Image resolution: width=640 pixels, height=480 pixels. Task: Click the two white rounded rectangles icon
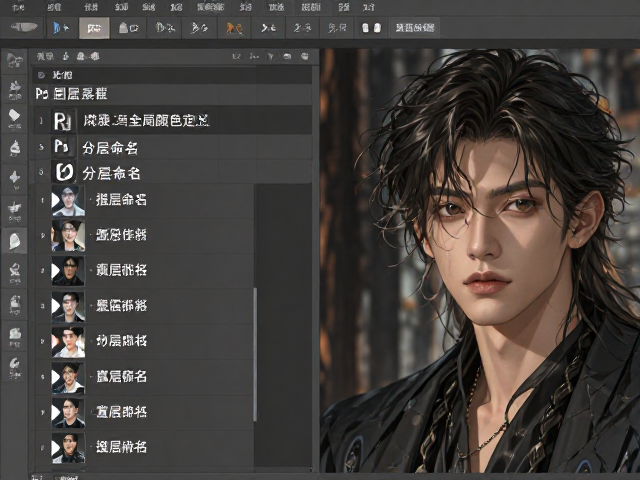point(371,28)
